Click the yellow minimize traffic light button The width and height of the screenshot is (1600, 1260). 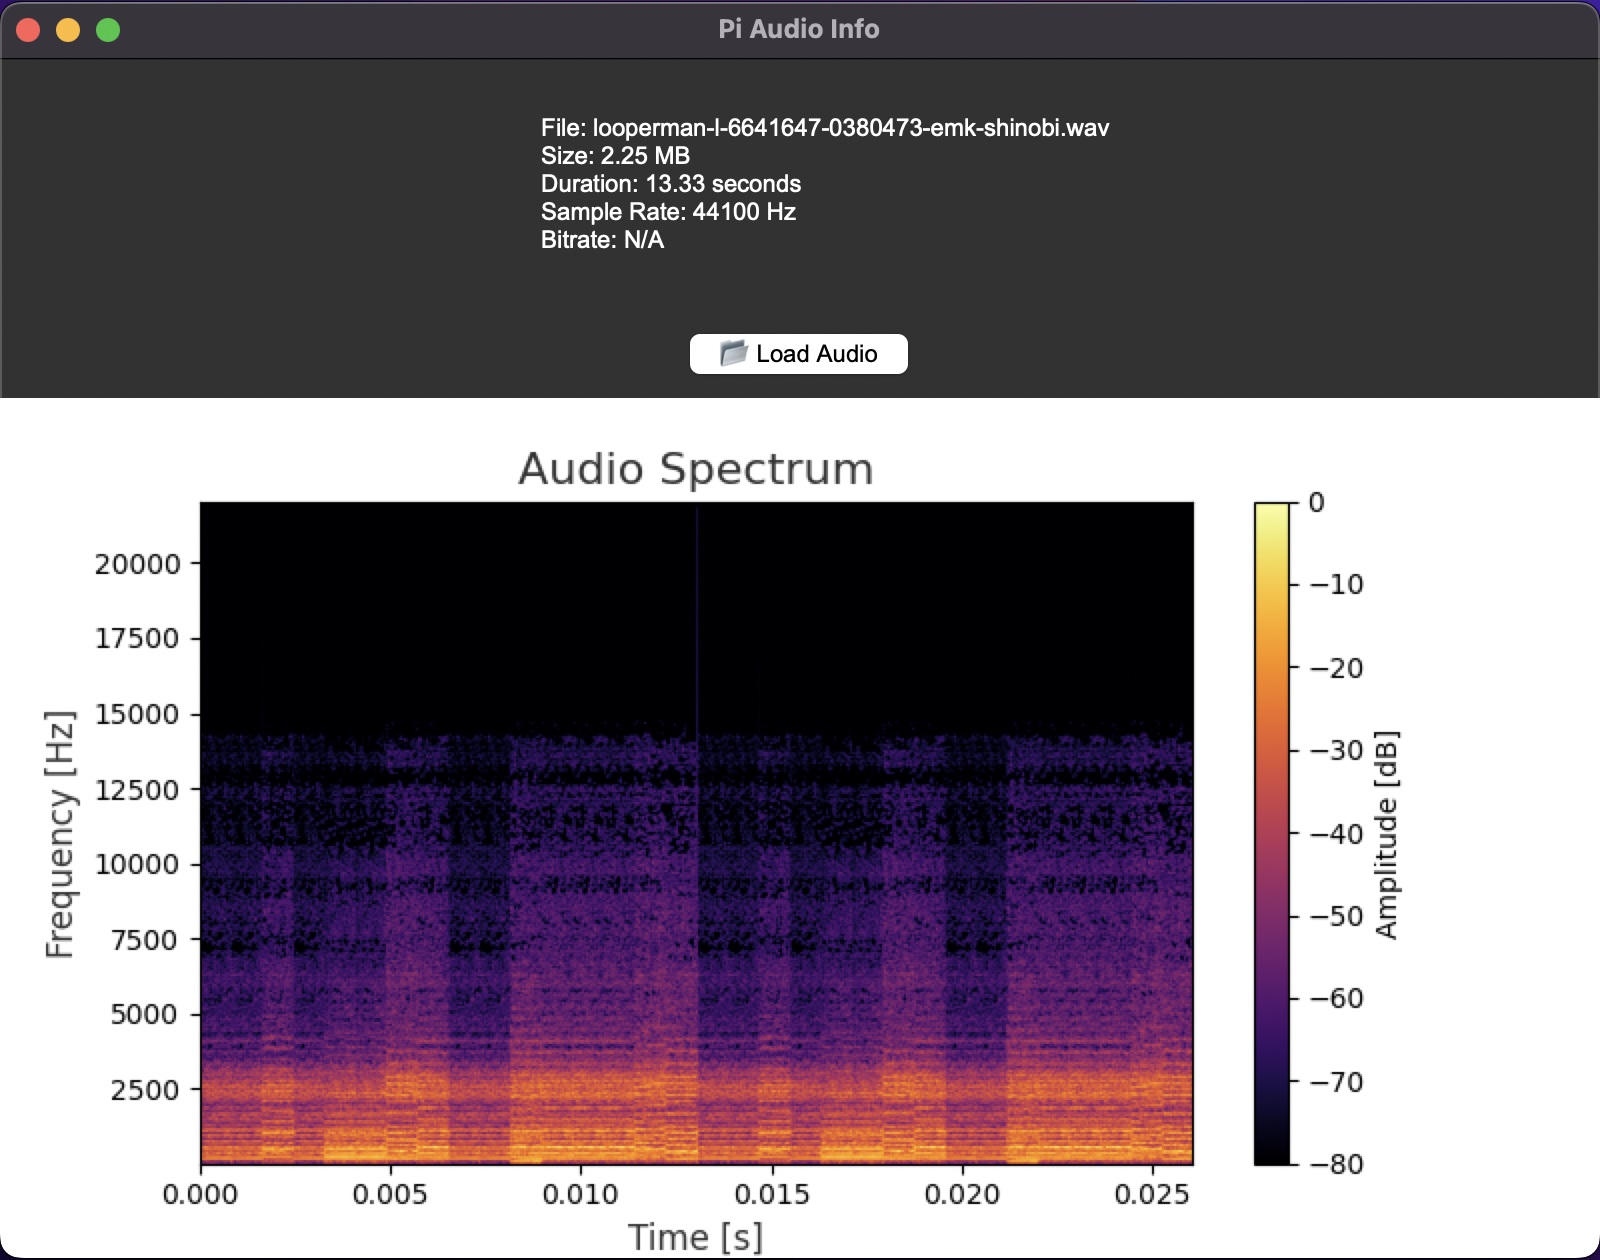67,30
